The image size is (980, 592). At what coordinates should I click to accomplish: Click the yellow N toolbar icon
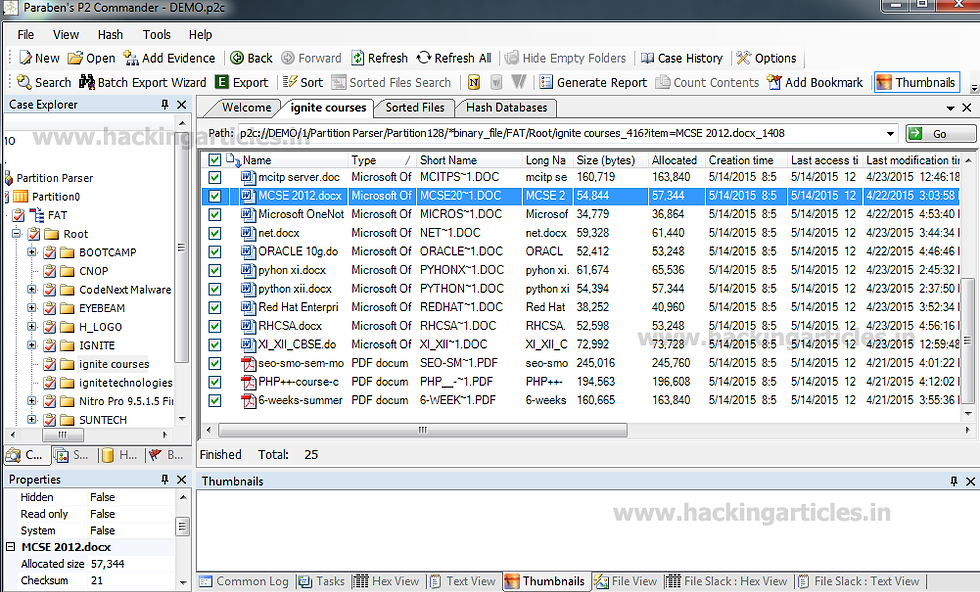[474, 83]
